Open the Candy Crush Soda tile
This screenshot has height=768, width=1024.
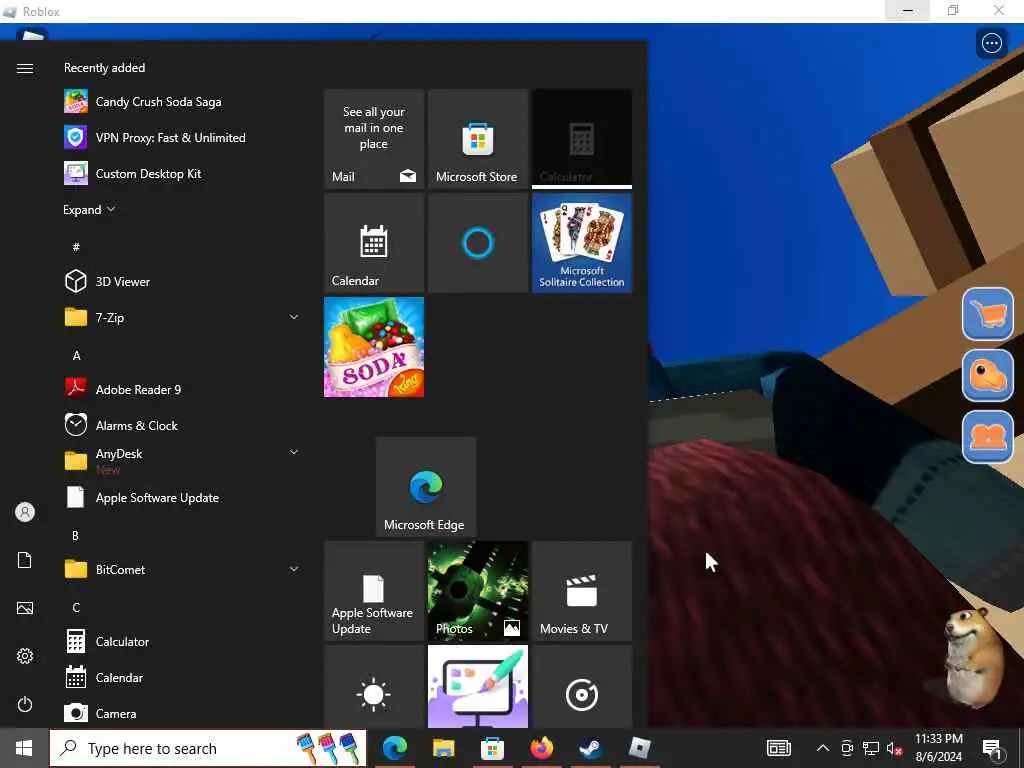374,347
